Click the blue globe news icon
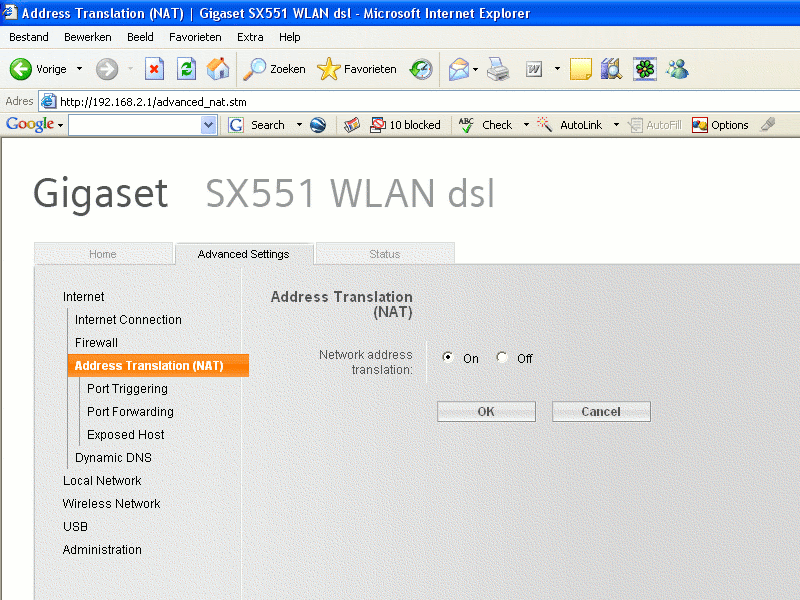 (318, 125)
